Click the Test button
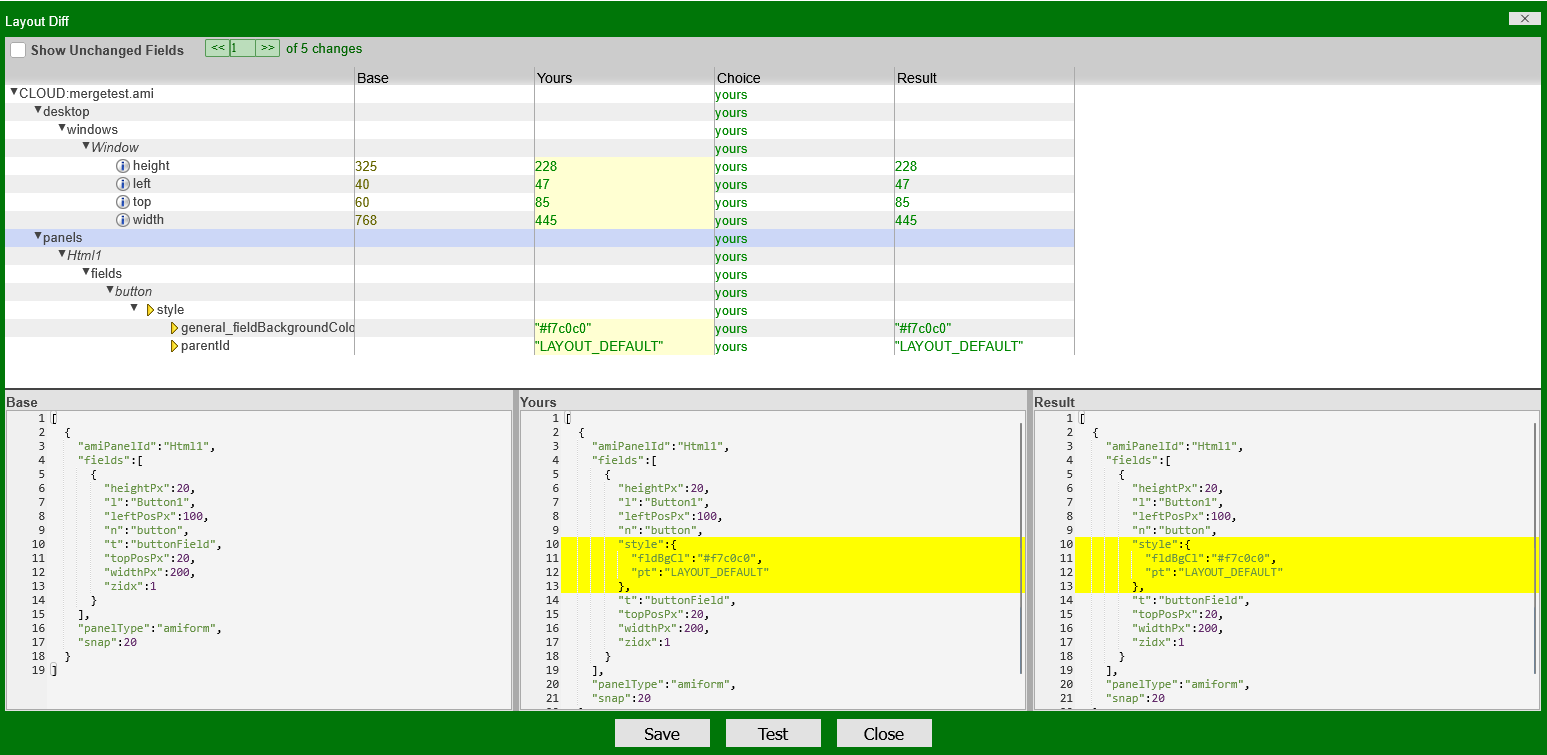Image resolution: width=1547 pixels, height=755 pixels. pyautogui.click(x=773, y=732)
